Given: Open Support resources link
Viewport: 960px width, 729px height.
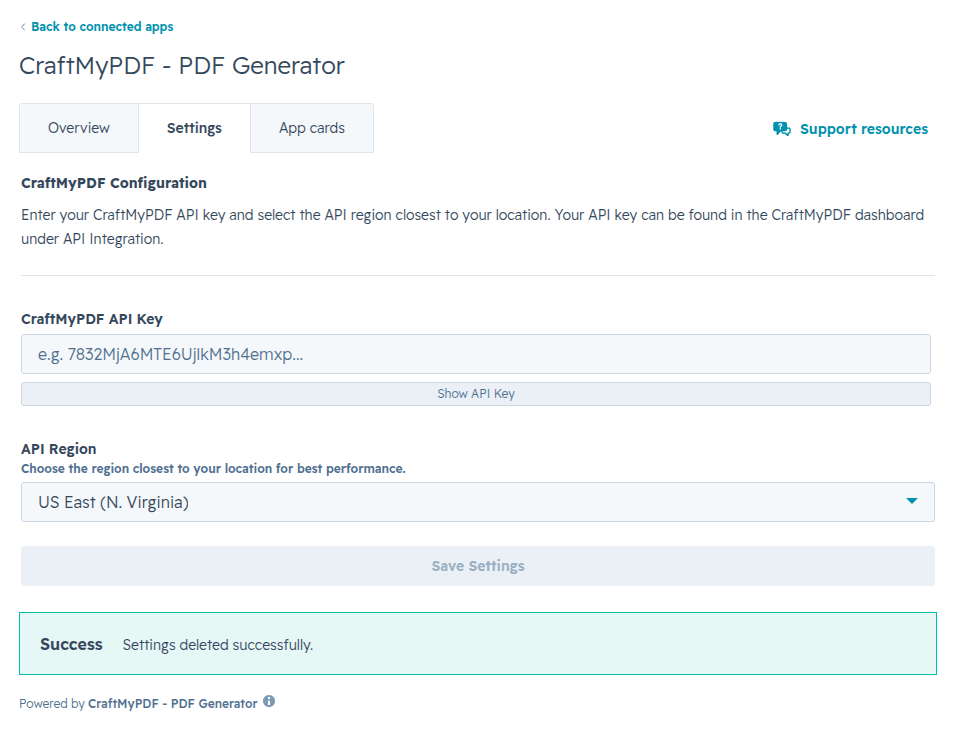Looking at the screenshot, I should click(864, 129).
